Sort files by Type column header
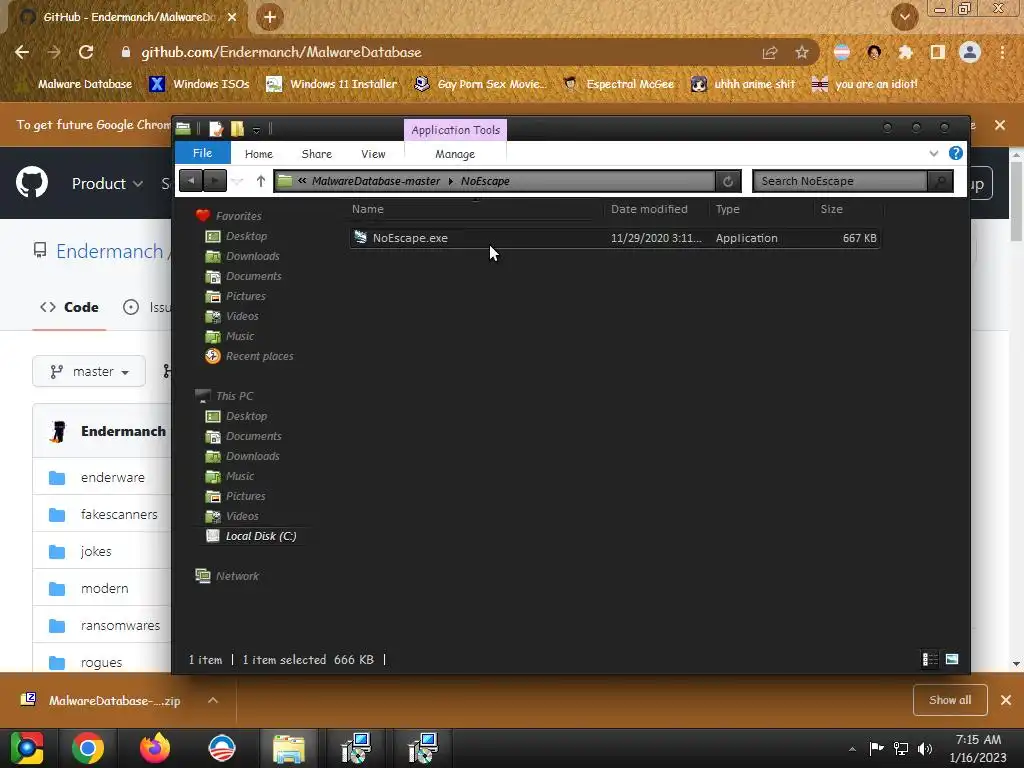This screenshot has width=1024, height=768. point(728,209)
